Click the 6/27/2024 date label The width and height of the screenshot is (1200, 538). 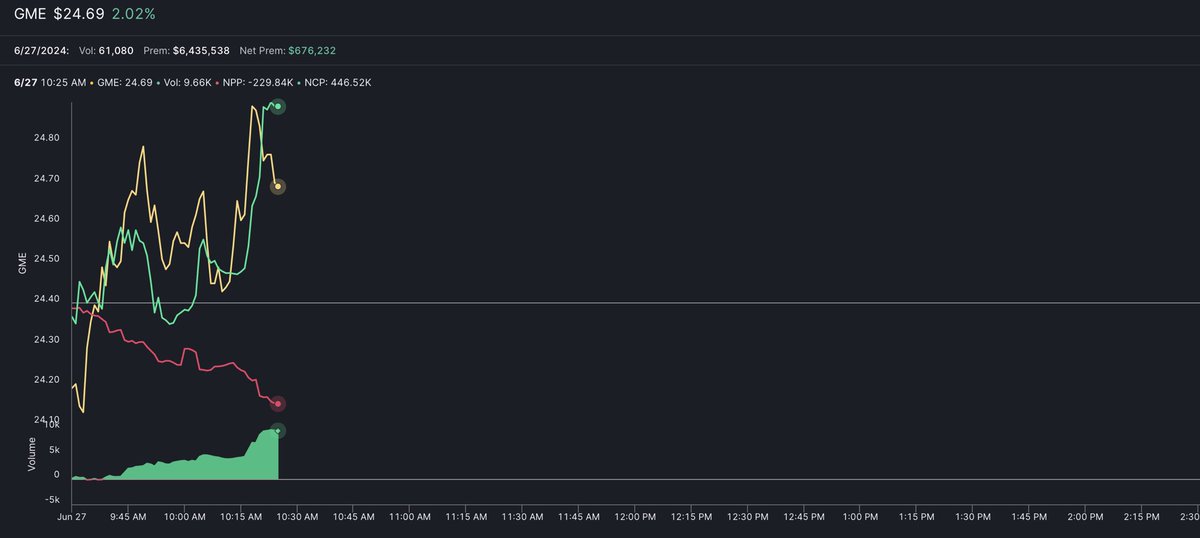click(x=41, y=49)
